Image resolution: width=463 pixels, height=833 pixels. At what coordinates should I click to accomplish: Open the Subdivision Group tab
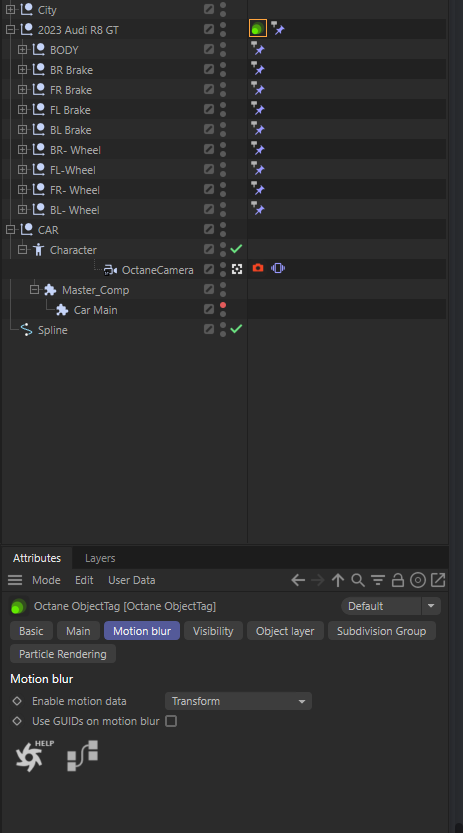pyautogui.click(x=382, y=631)
